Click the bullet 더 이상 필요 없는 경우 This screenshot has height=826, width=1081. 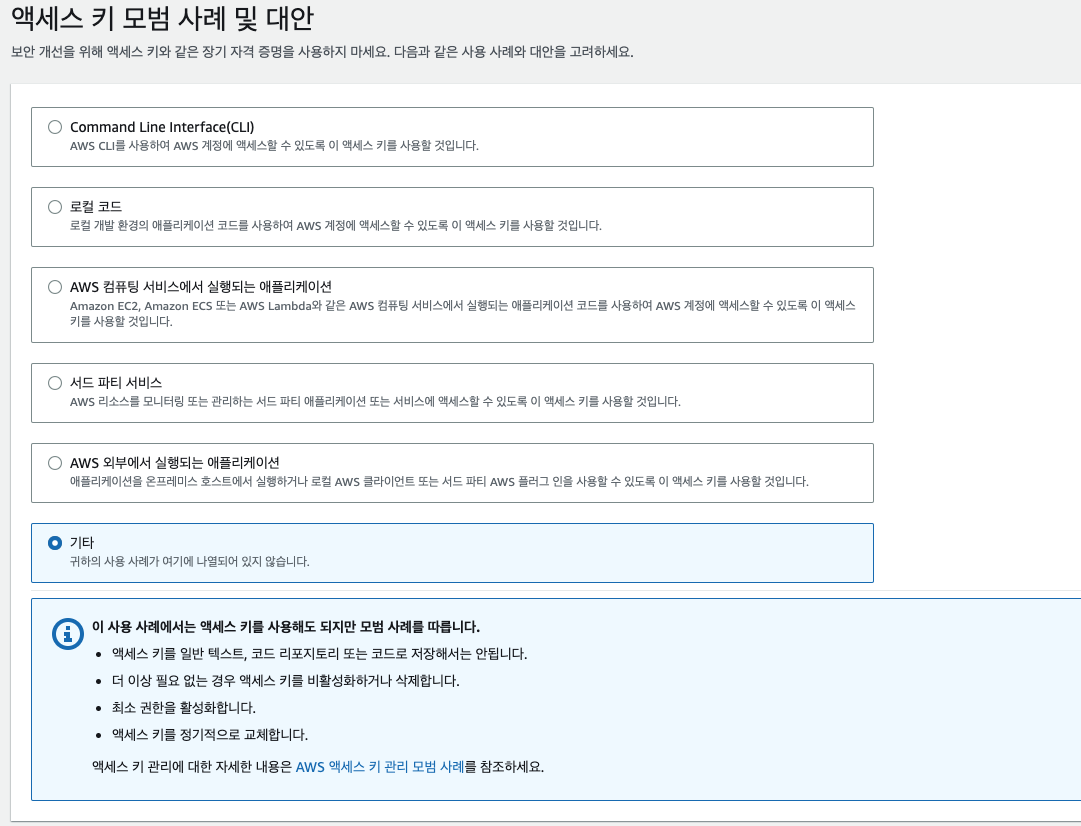click(x=285, y=681)
